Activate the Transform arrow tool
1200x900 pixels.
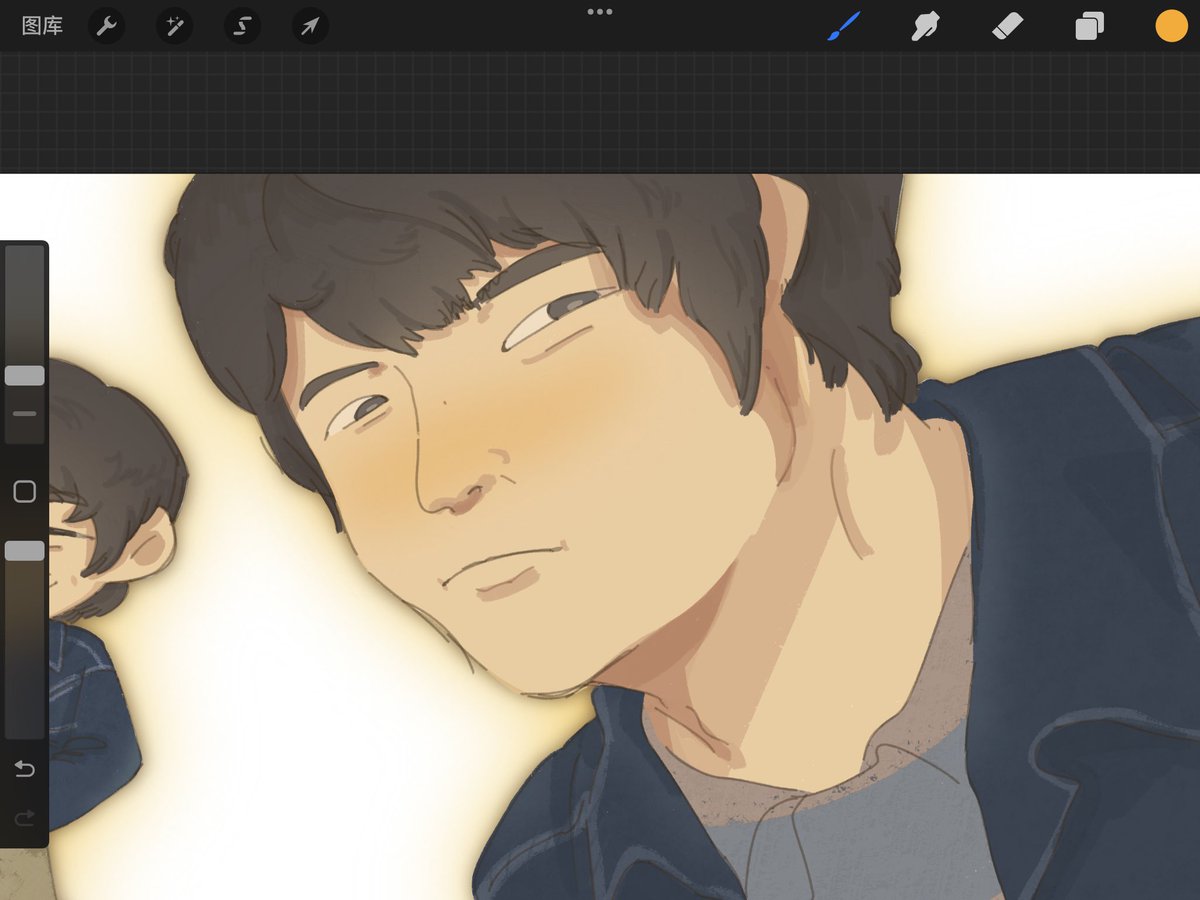pyautogui.click(x=310, y=26)
